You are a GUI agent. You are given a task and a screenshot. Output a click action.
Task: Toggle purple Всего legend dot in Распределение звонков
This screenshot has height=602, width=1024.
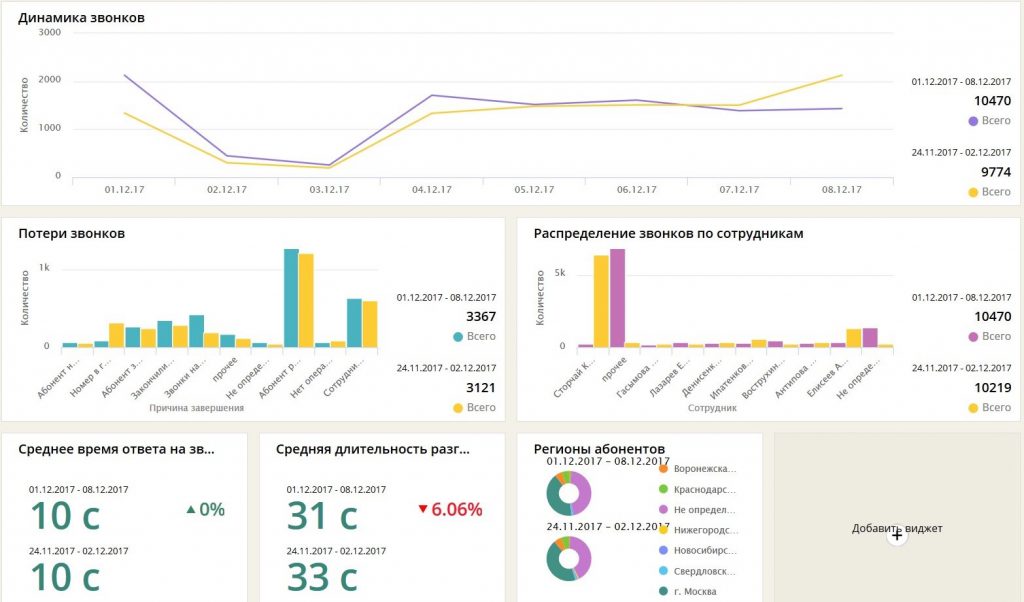[972, 337]
